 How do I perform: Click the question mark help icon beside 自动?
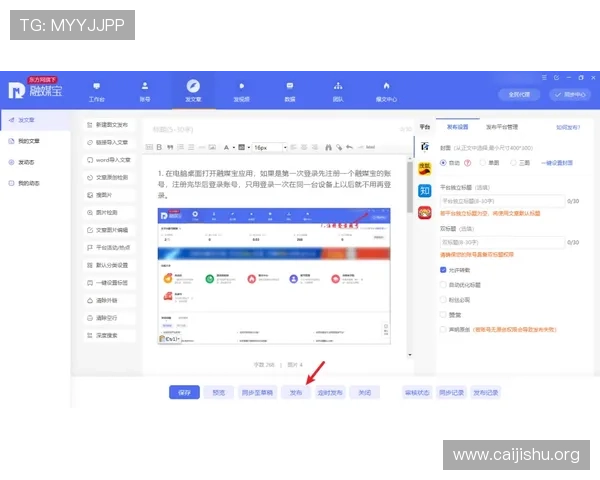[467, 163]
